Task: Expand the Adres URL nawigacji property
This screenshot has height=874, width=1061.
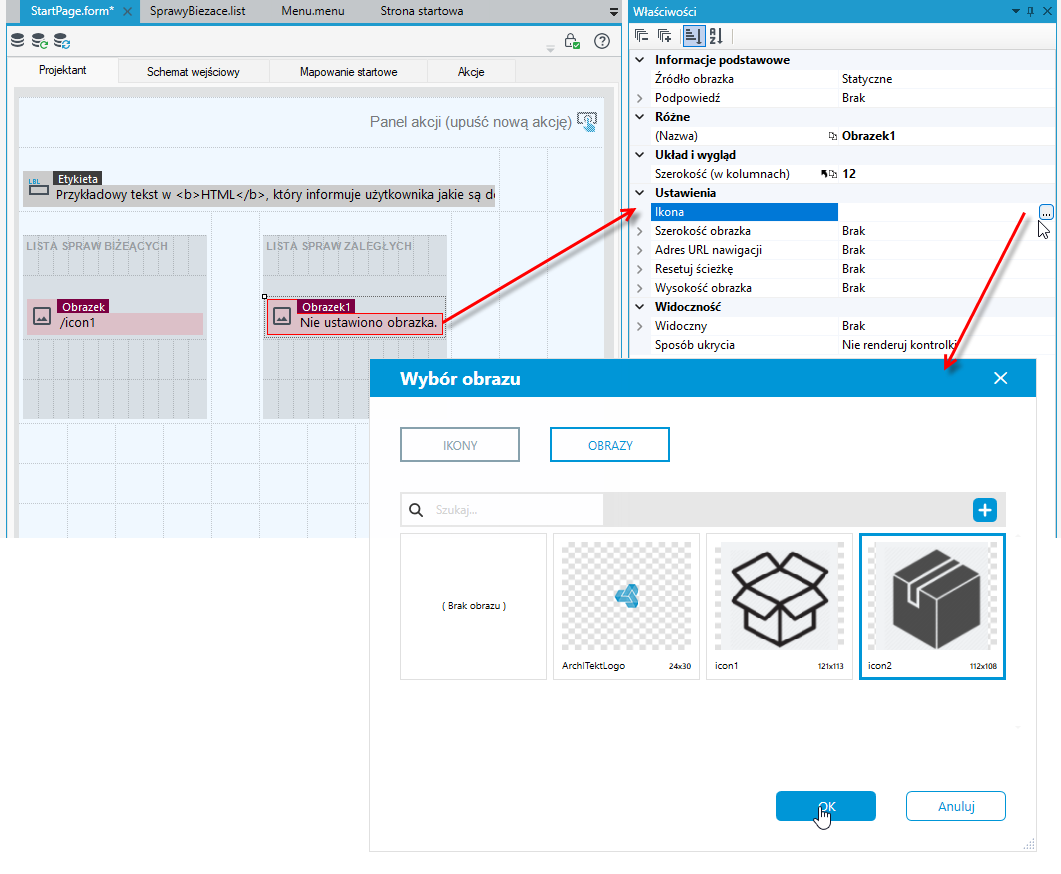Action: coord(639,250)
